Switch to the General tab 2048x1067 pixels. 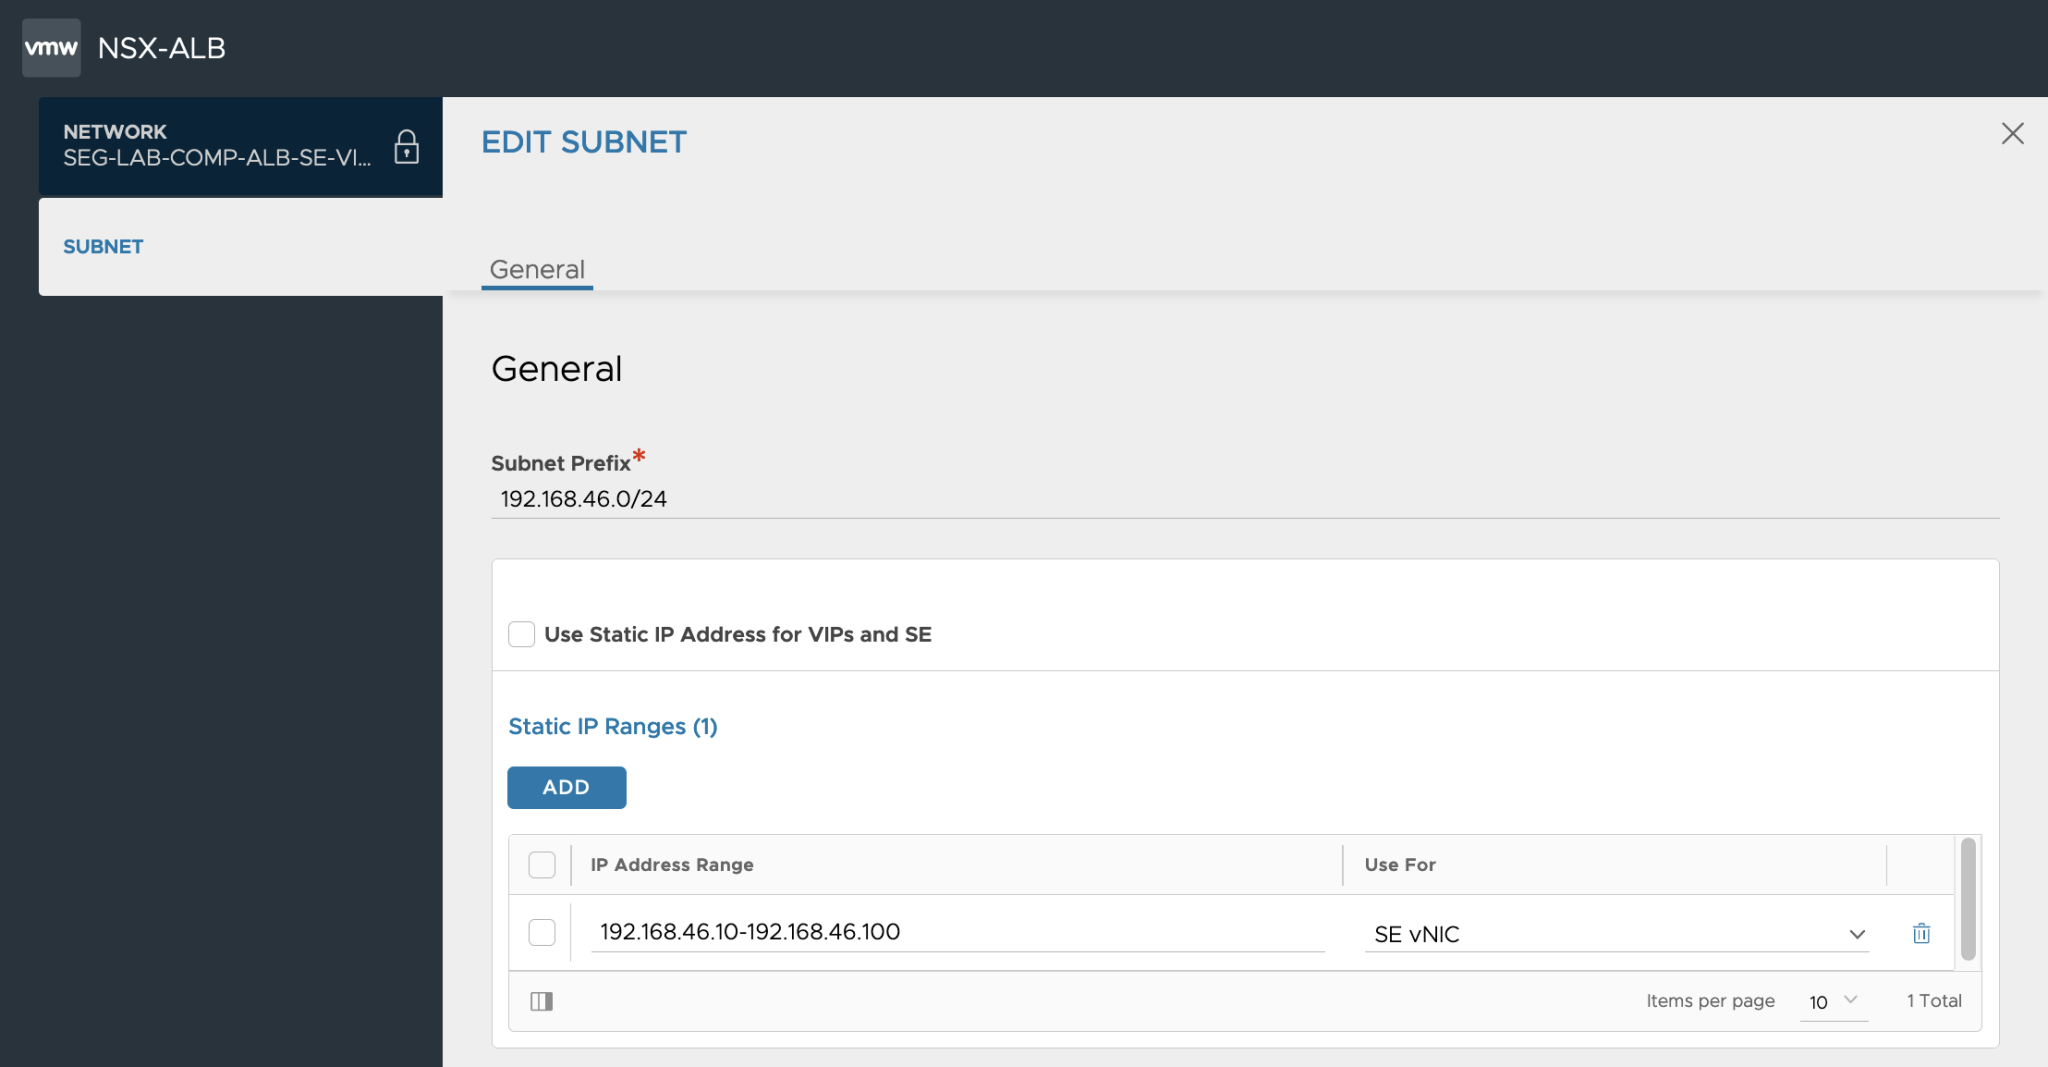click(x=536, y=269)
